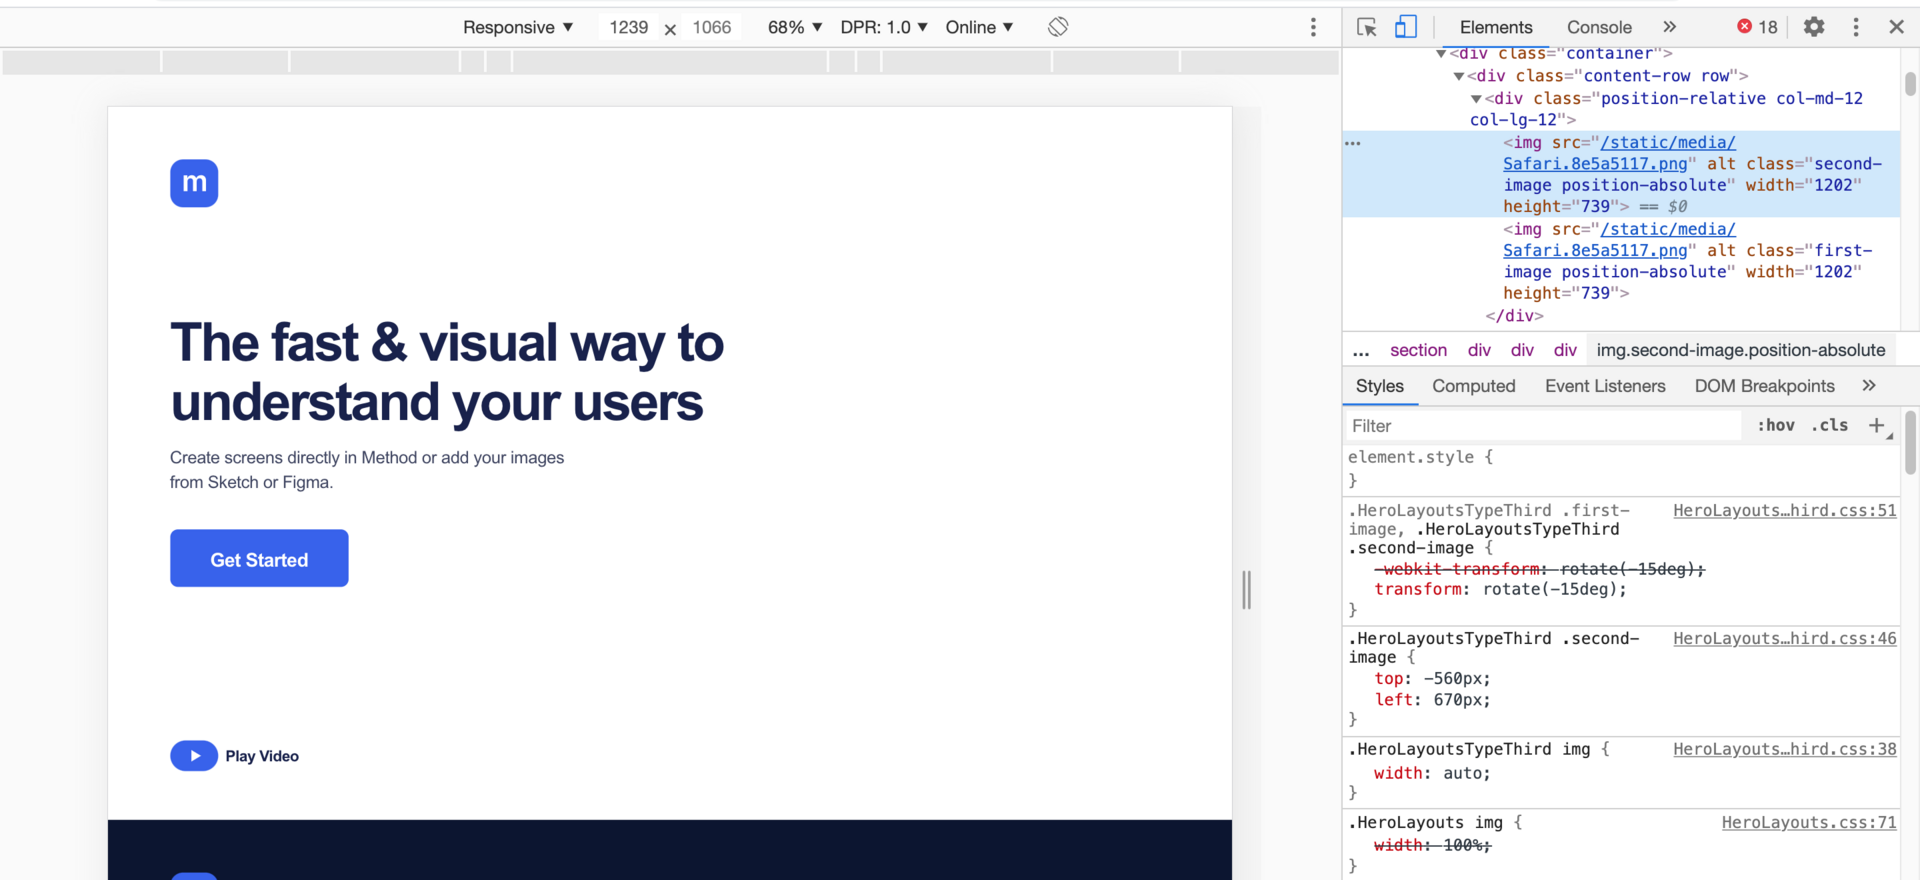1920x880 pixels.
Task: Toggle the .cls class editor
Action: click(x=1830, y=425)
